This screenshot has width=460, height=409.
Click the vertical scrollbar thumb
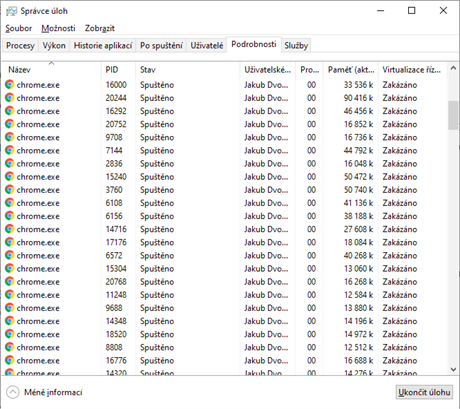coord(453,115)
